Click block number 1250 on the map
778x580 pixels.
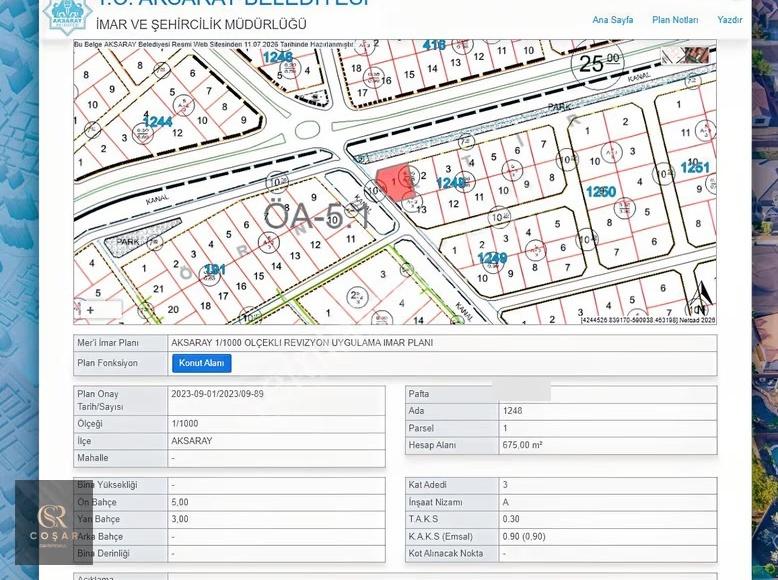[x=601, y=192]
